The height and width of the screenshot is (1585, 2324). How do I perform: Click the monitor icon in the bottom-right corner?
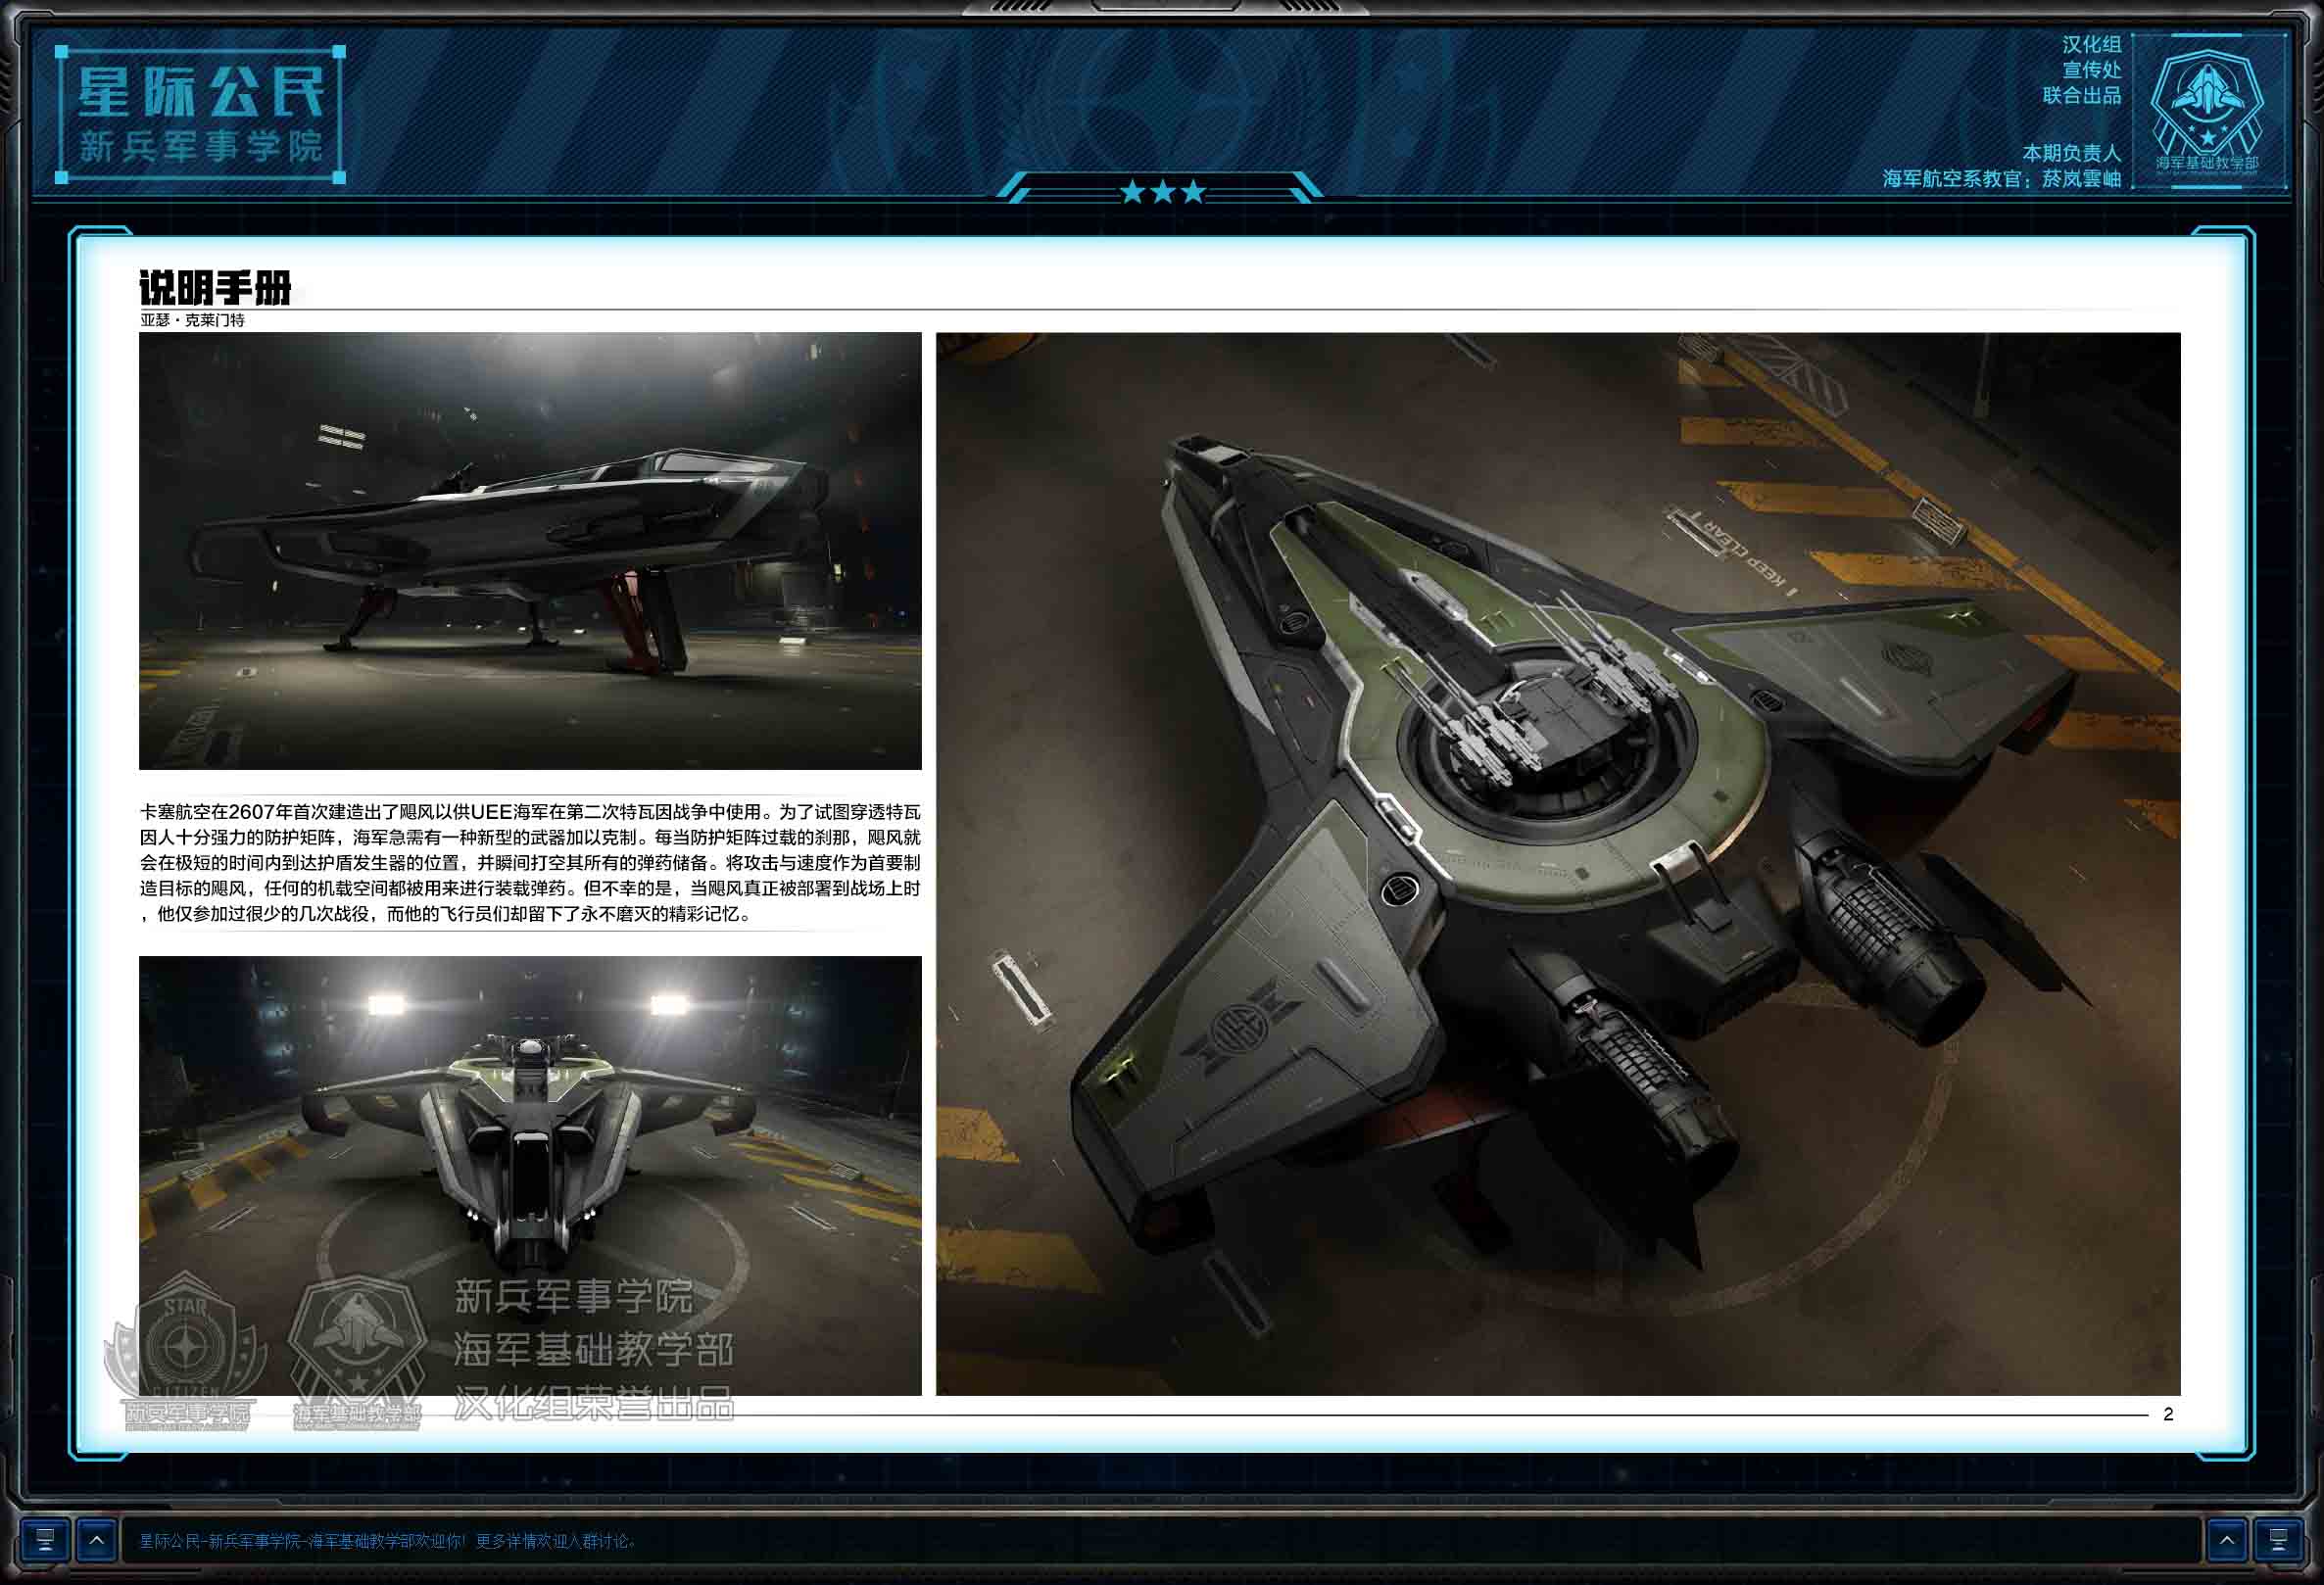pyautogui.click(x=2278, y=1540)
